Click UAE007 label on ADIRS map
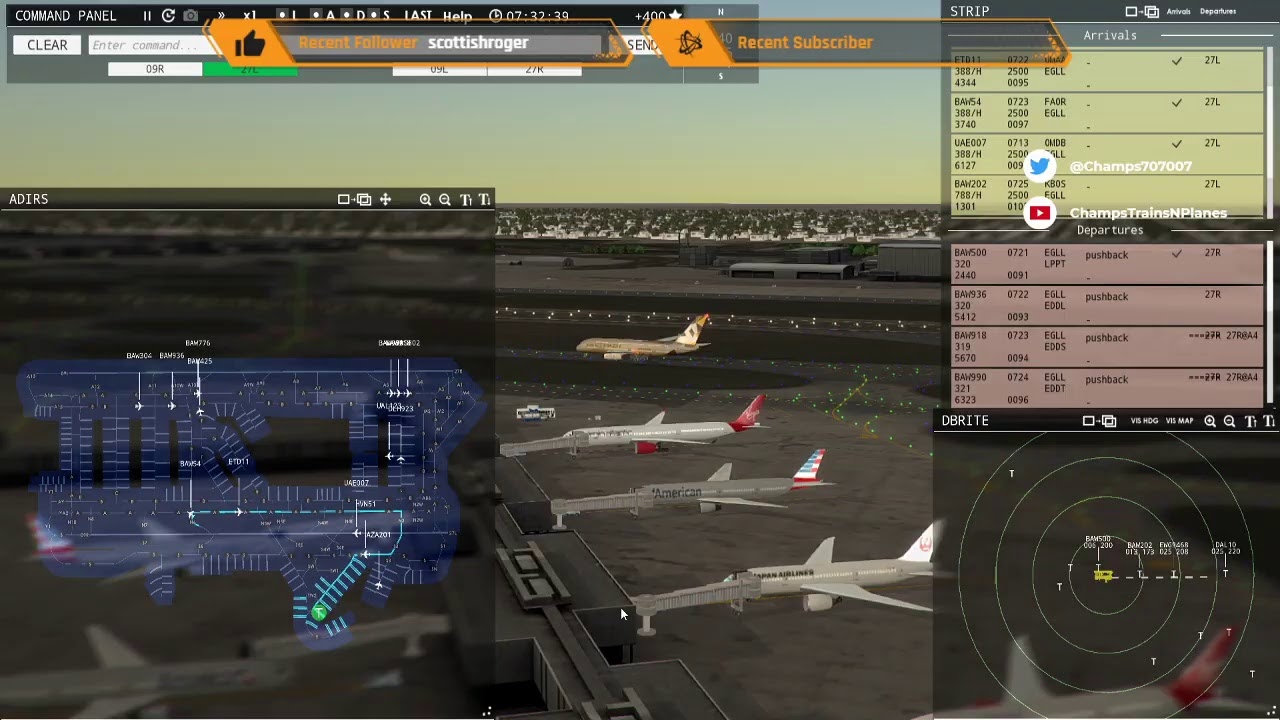This screenshot has height=720, width=1280. click(x=356, y=483)
